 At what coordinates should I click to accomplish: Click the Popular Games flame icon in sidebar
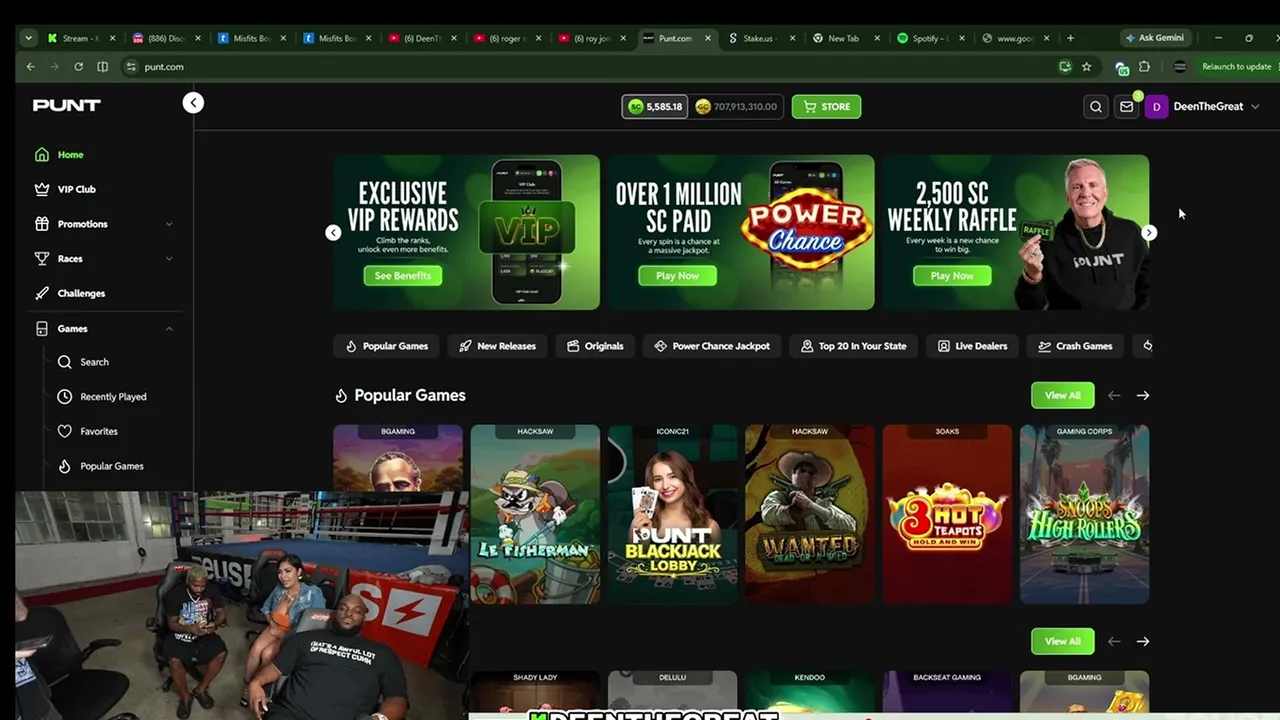(x=65, y=466)
